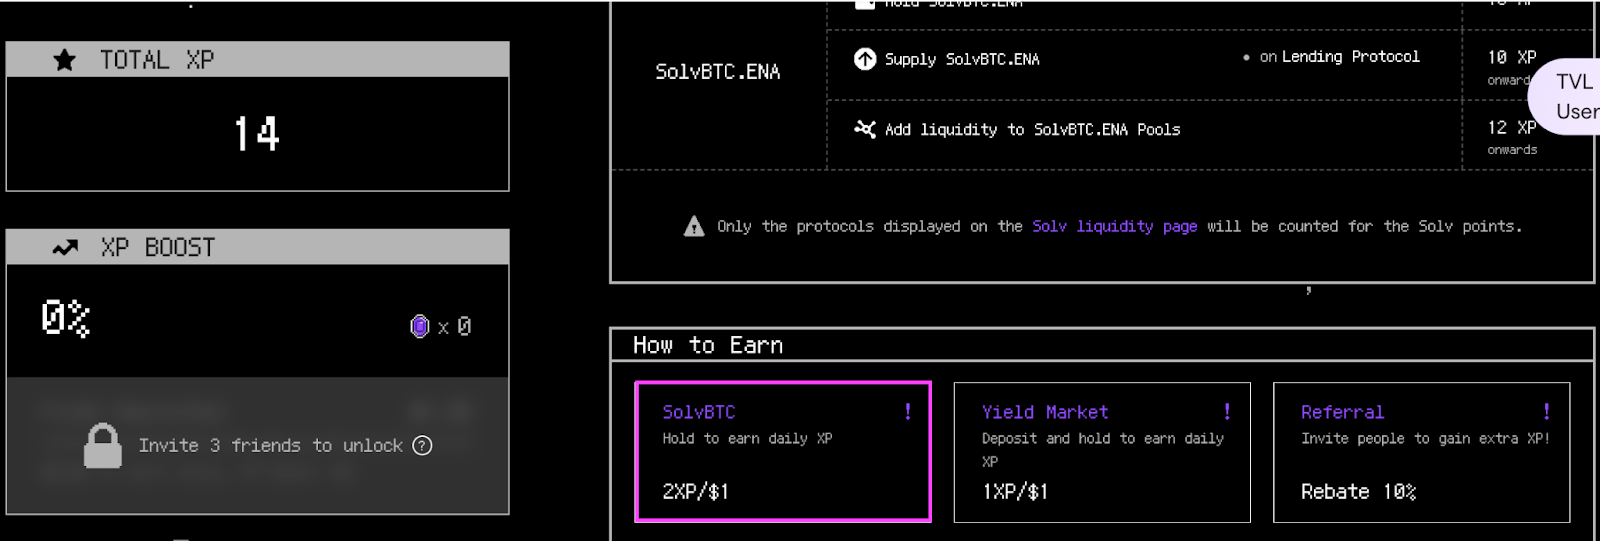Click the upload arrow icon for Supply SolvBTC.ENA
The width and height of the screenshot is (1600, 541).
865,59
